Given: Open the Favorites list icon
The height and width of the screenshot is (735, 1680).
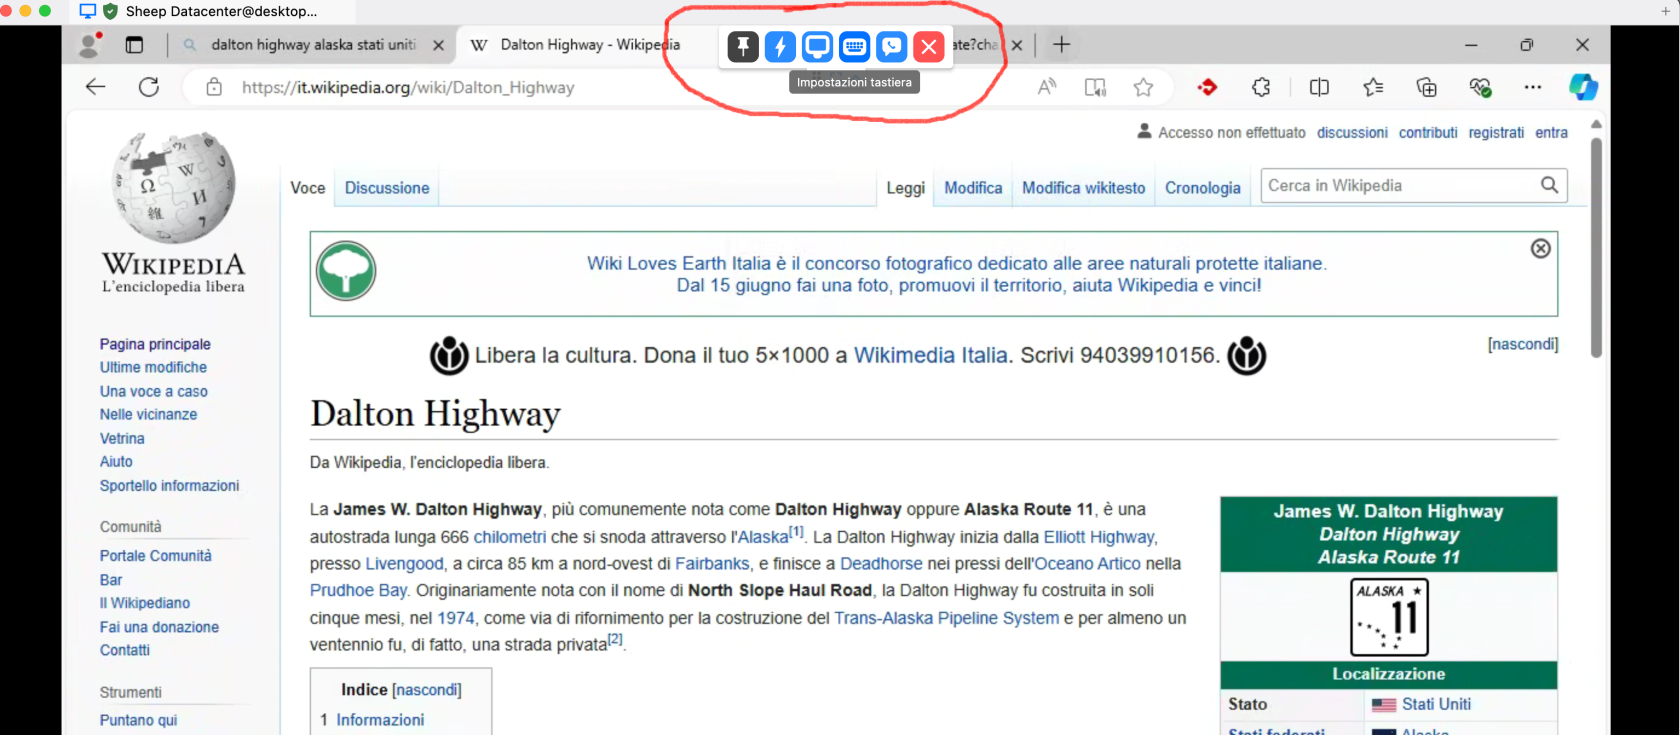Looking at the screenshot, I should (x=1373, y=87).
